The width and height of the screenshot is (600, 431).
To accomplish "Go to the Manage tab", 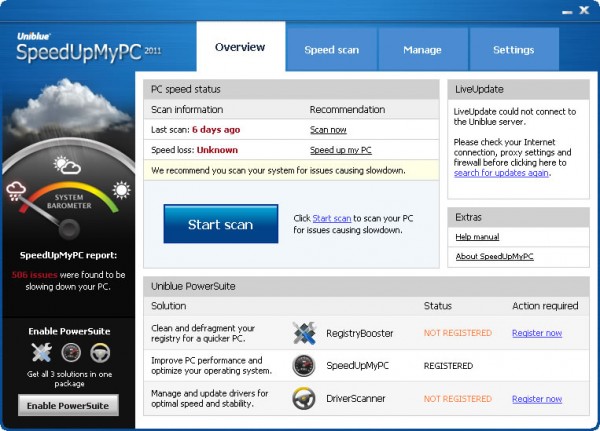I will [x=422, y=50].
